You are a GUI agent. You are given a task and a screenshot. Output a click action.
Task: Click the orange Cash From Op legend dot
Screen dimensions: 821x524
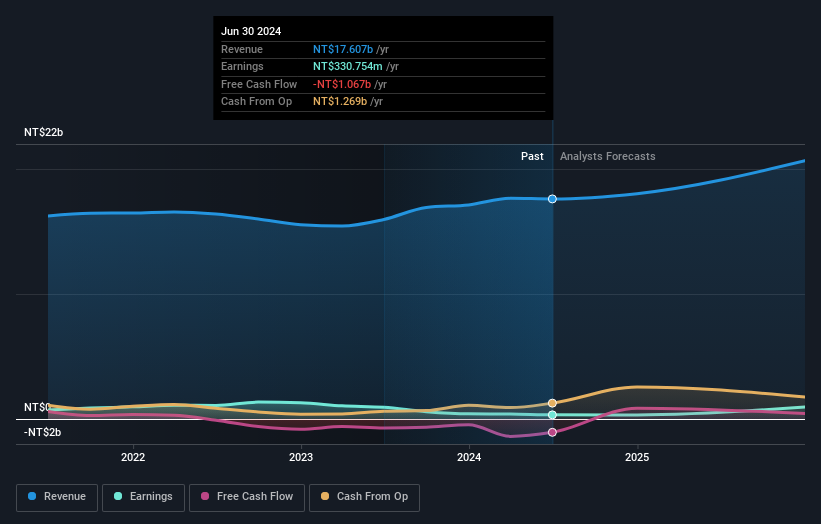pos(325,496)
